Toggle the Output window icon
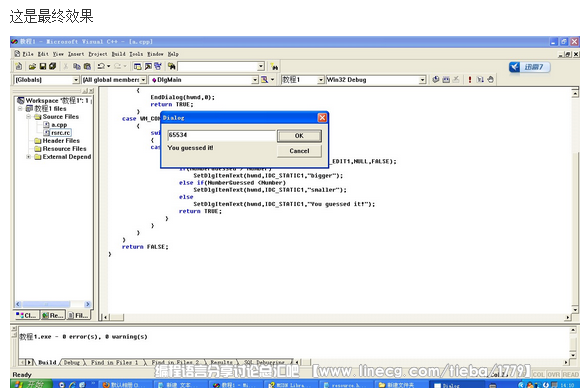 [x=148, y=66]
